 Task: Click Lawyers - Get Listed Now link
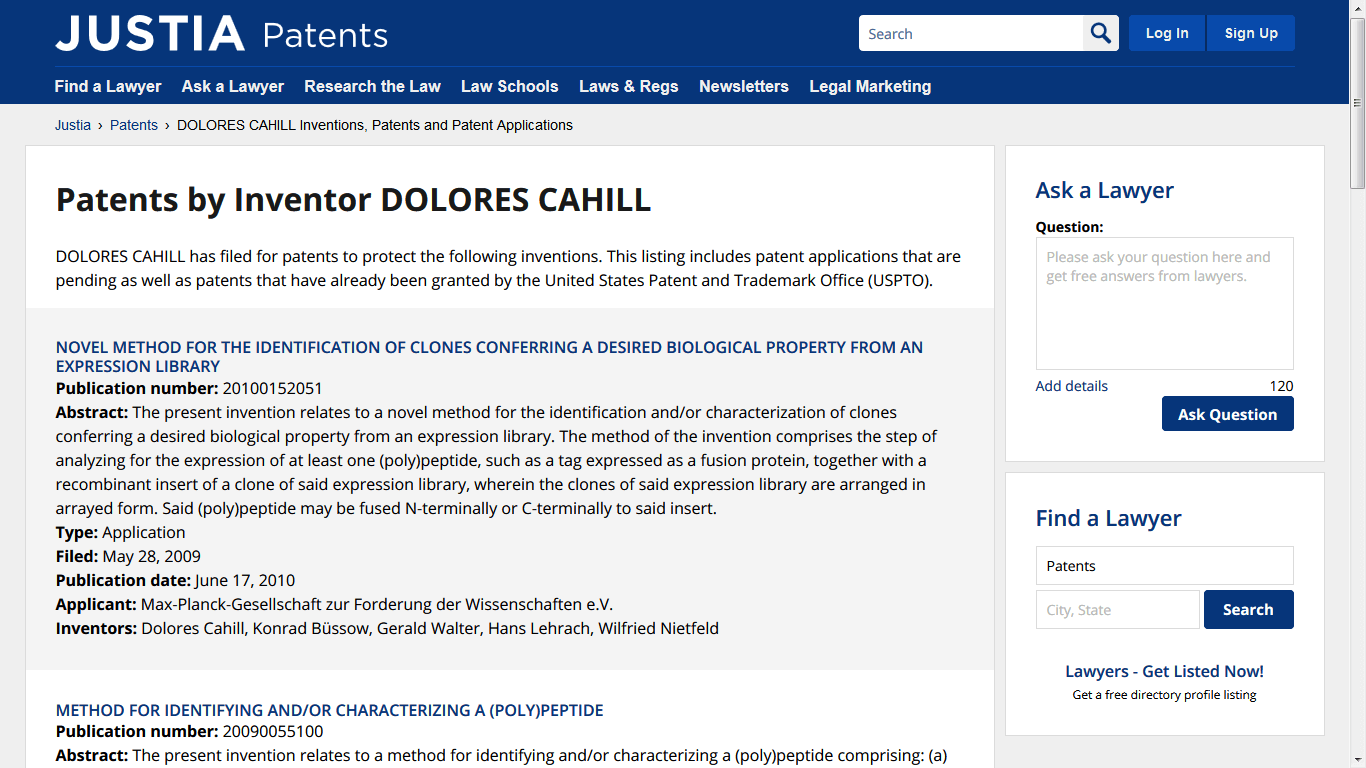(1164, 671)
